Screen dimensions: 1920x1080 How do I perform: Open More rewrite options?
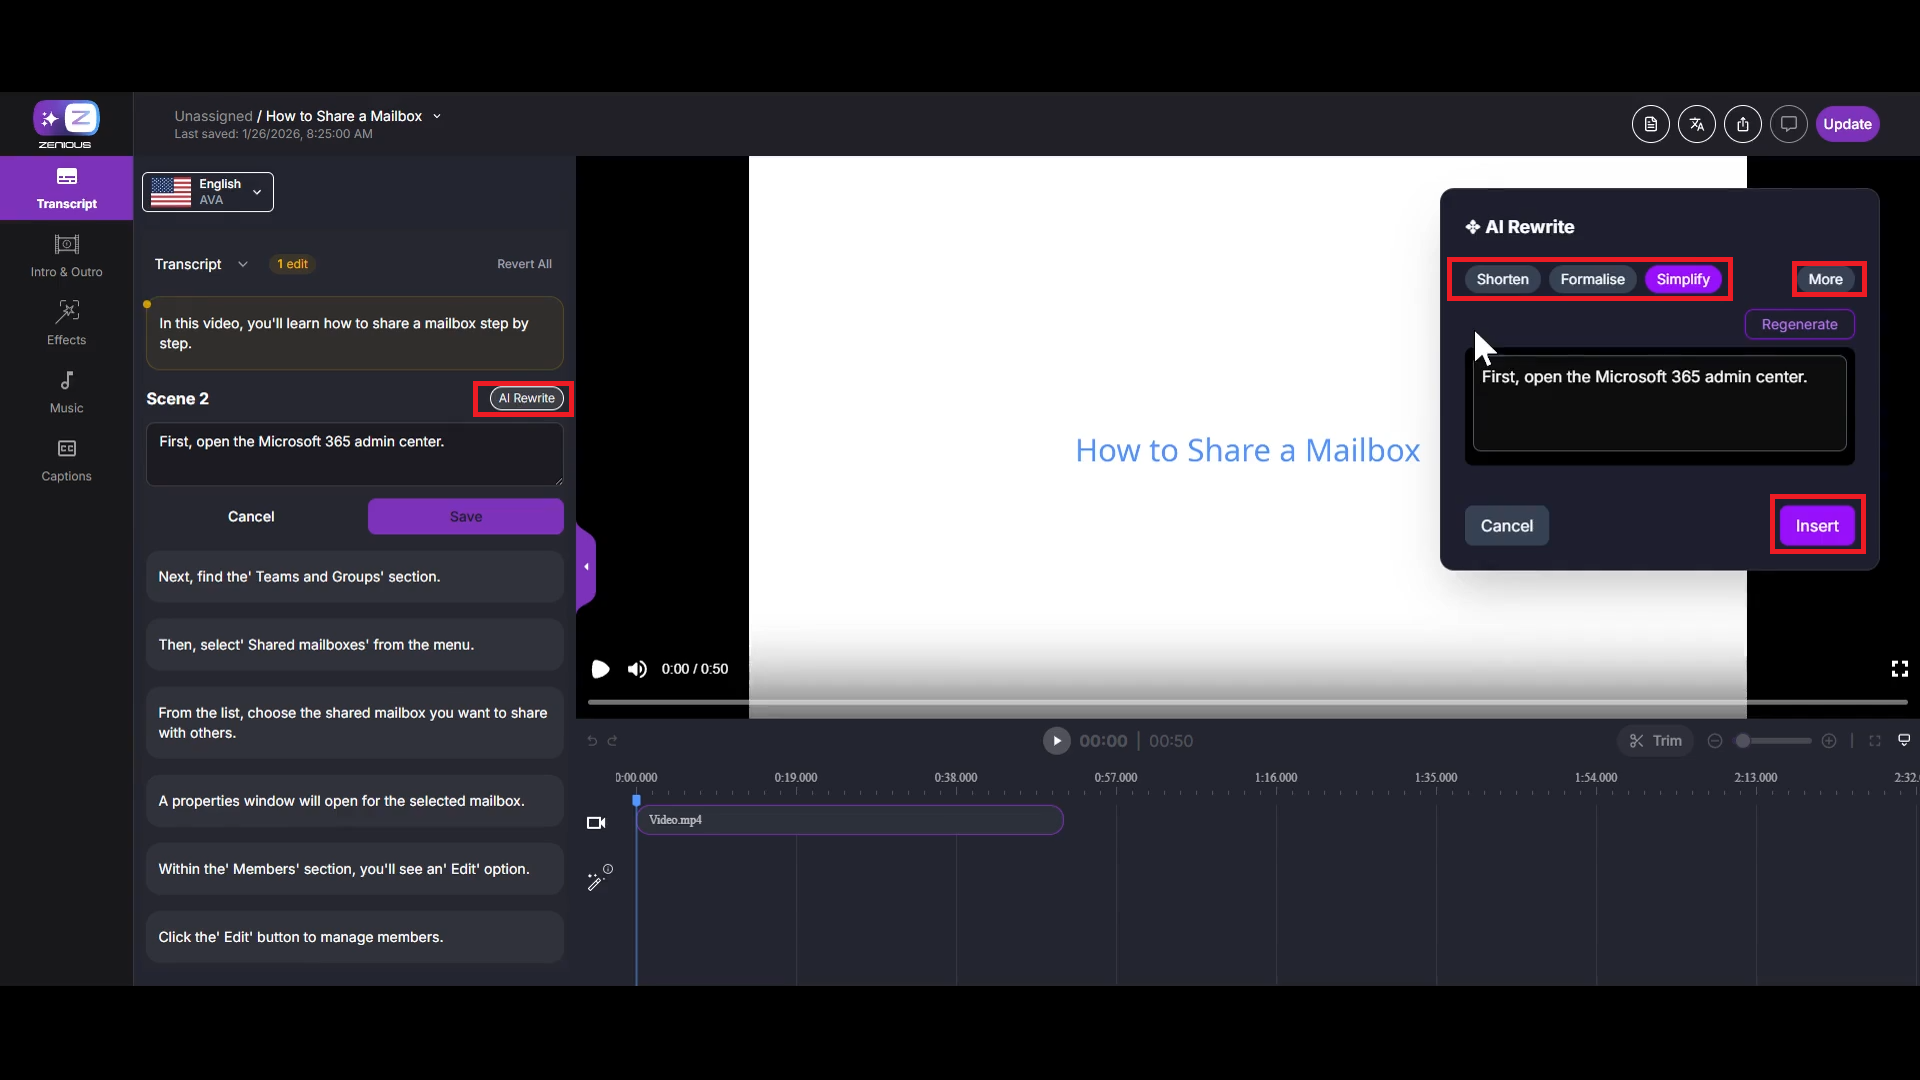1825,279
